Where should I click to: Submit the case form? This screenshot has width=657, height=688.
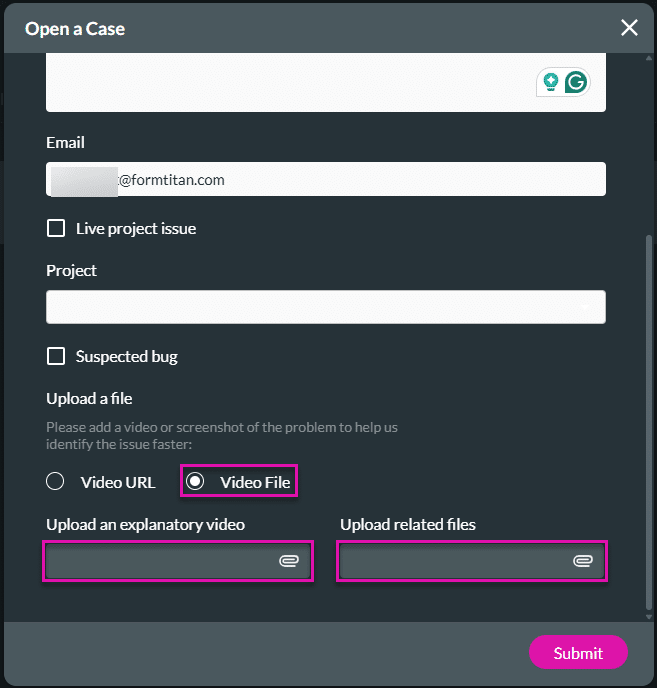click(x=578, y=653)
